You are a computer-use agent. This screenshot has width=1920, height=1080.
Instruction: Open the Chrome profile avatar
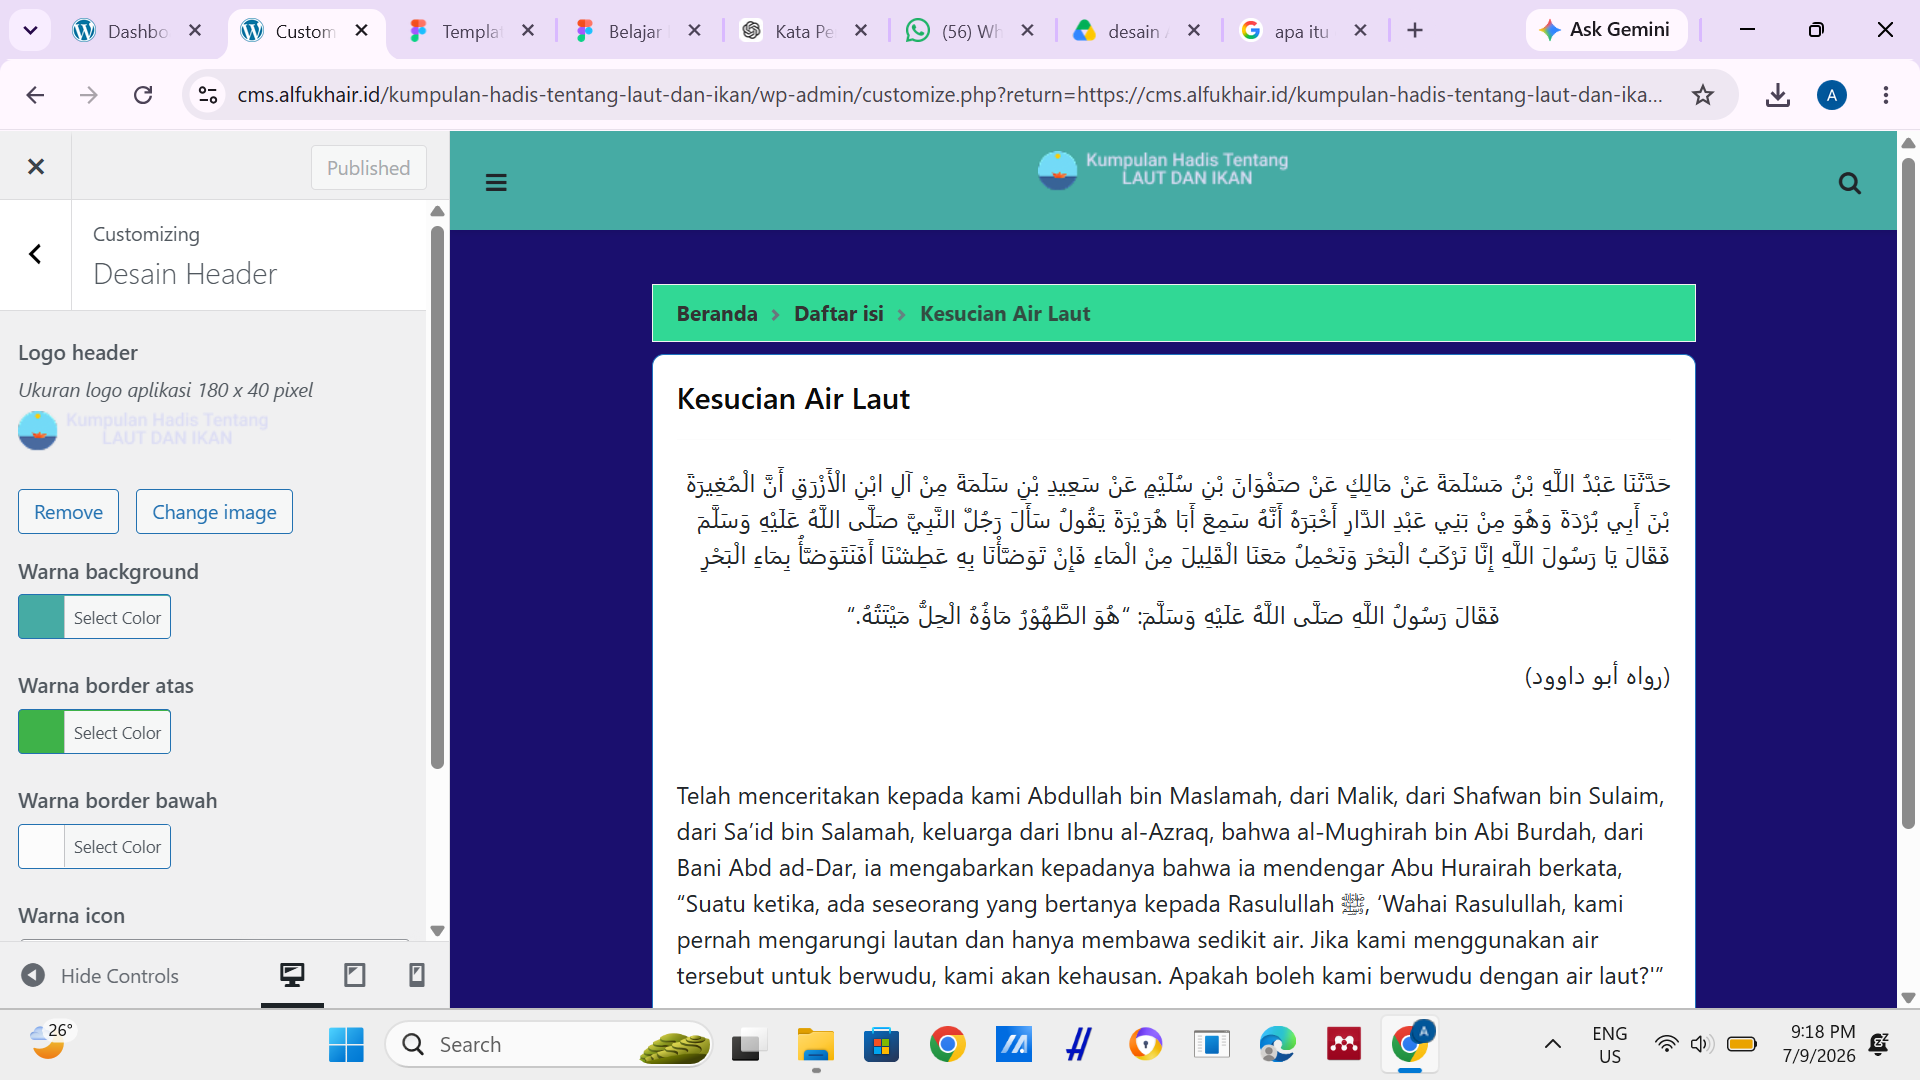(1832, 95)
